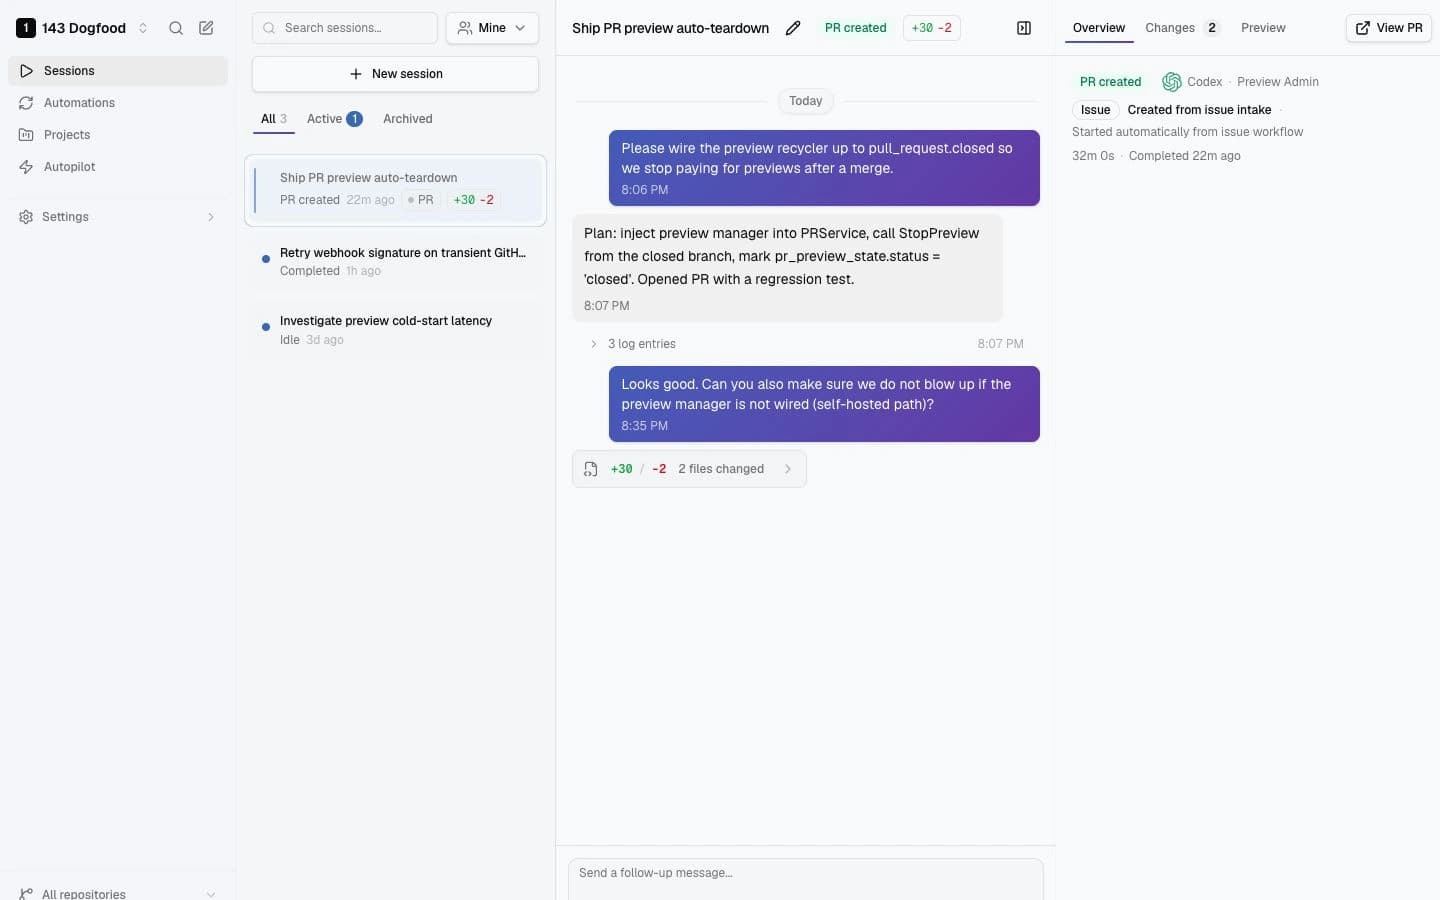Click the message about wiring the preview recycler
Viewport: 1440px width, 900px height.
pyautogui.click(x=824, y=168)
